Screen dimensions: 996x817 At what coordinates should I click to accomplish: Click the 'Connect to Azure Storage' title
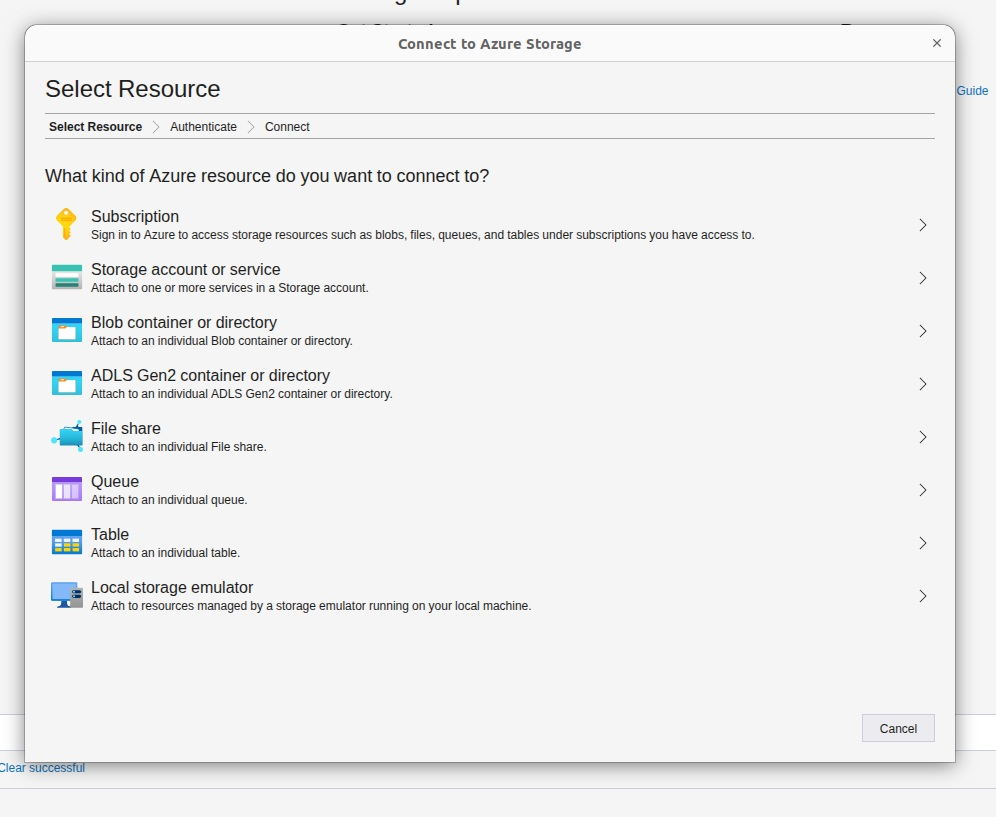tap(490, 44)
